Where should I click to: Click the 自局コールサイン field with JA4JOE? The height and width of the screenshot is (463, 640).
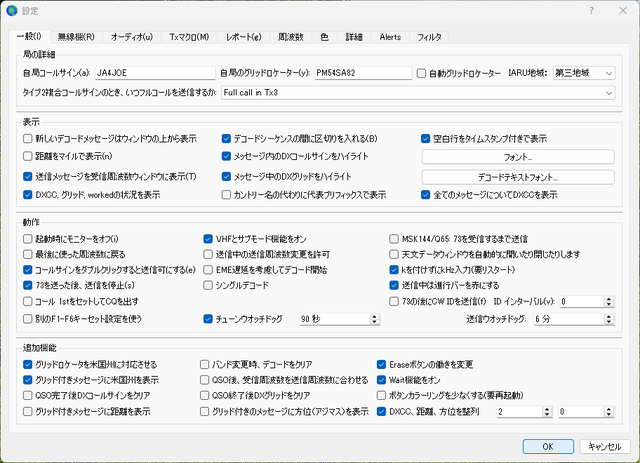pyautogui.click(x=155, y=73)
